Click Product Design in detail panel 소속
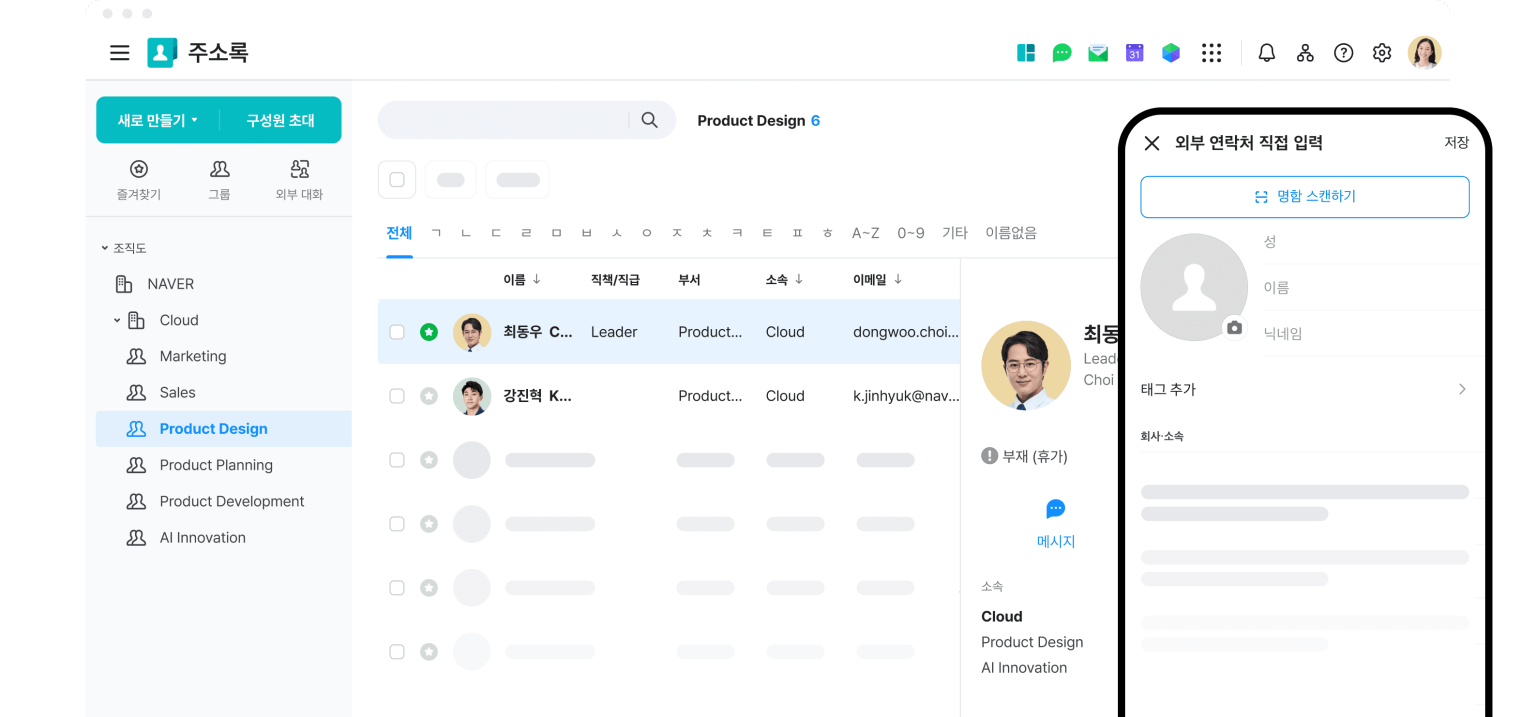1536x717 pixels. tap(1032, 642)
